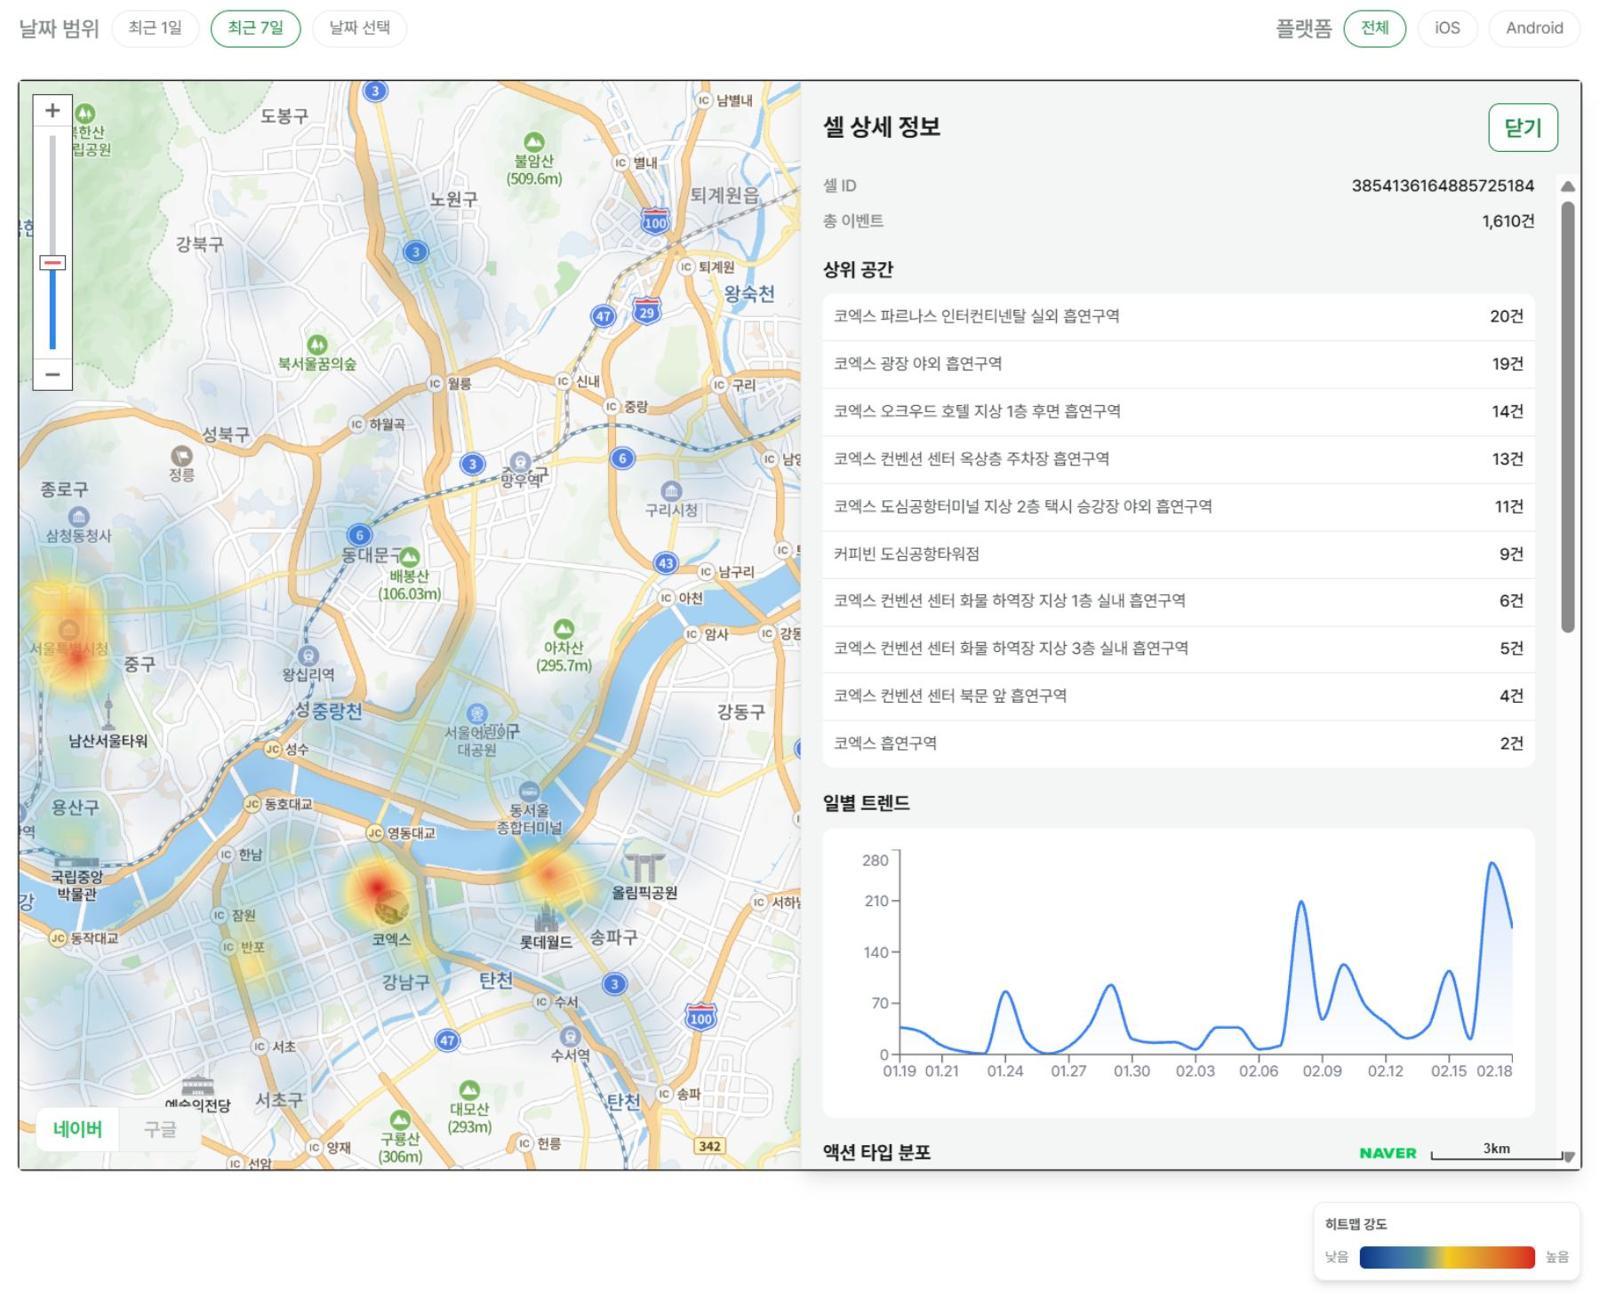Zoom in the map with plus button
This screenshot has width=1600, height=1297.
point(52,111)
